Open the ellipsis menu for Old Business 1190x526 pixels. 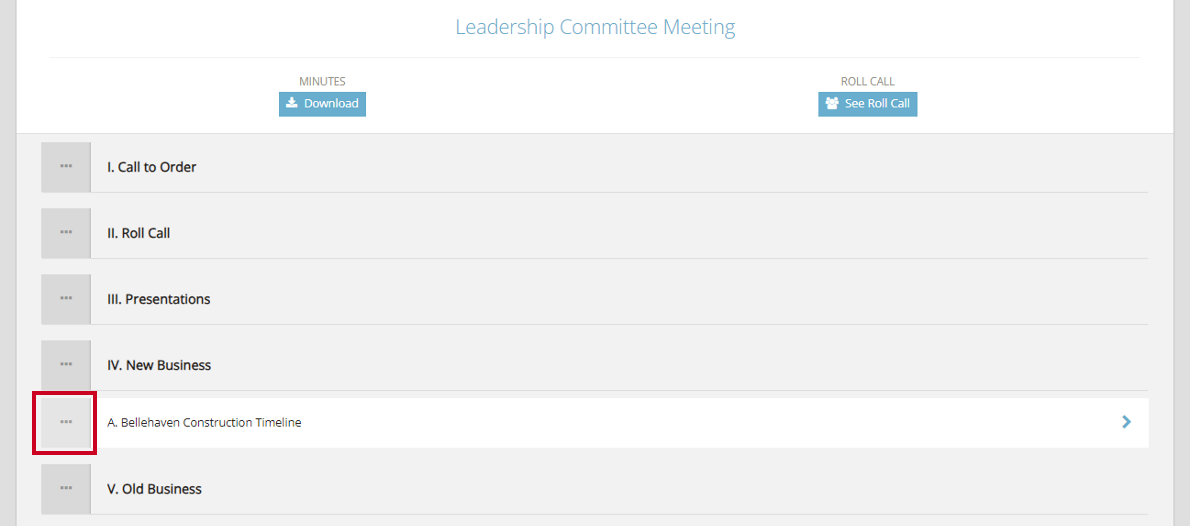point(66,489)
